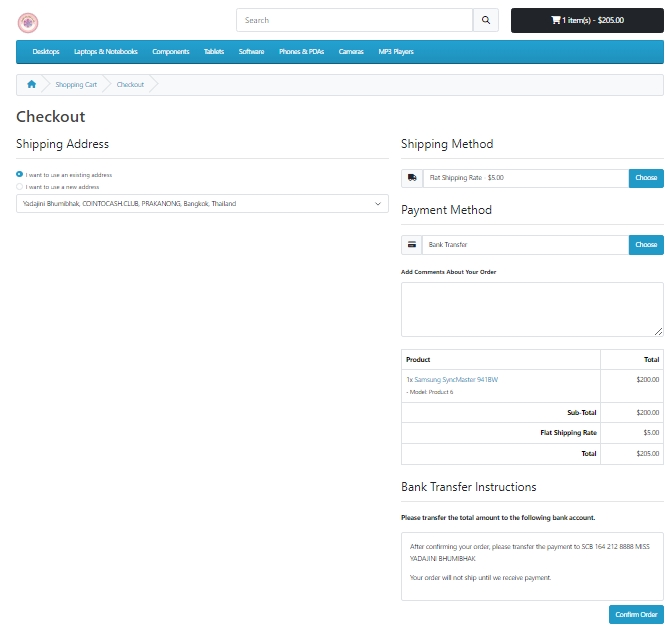Go to Cameras category

[351, 51]
